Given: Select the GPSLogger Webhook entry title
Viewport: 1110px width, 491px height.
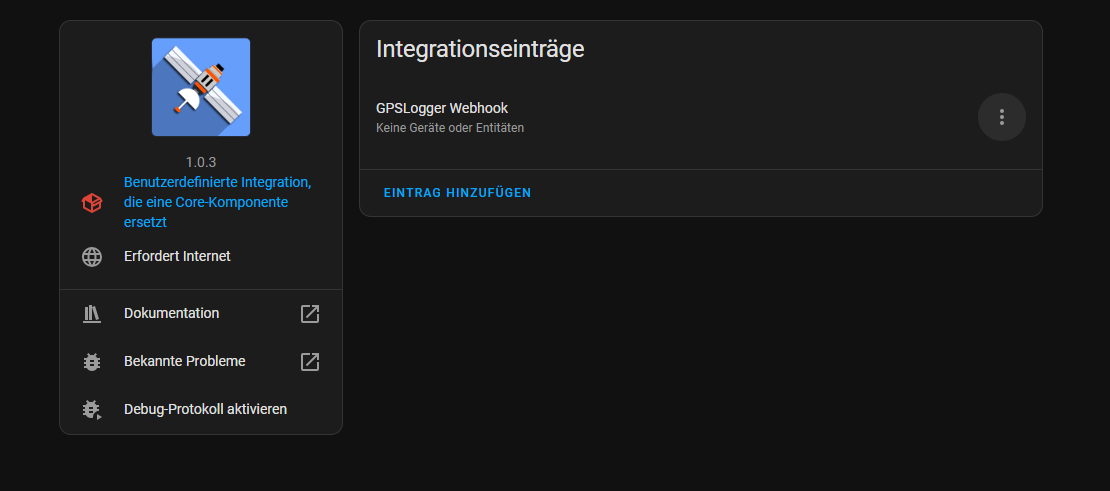Looking at the screenshot, I should pyautogui.click(x=442, y=108).
